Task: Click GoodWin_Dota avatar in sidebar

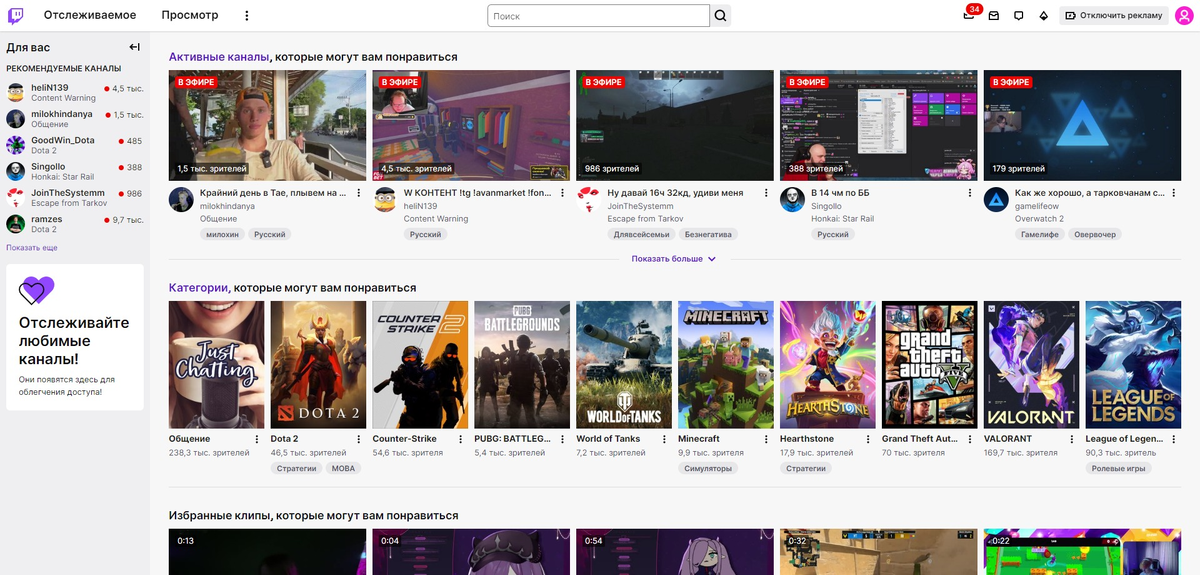Action: pos(16,146)
